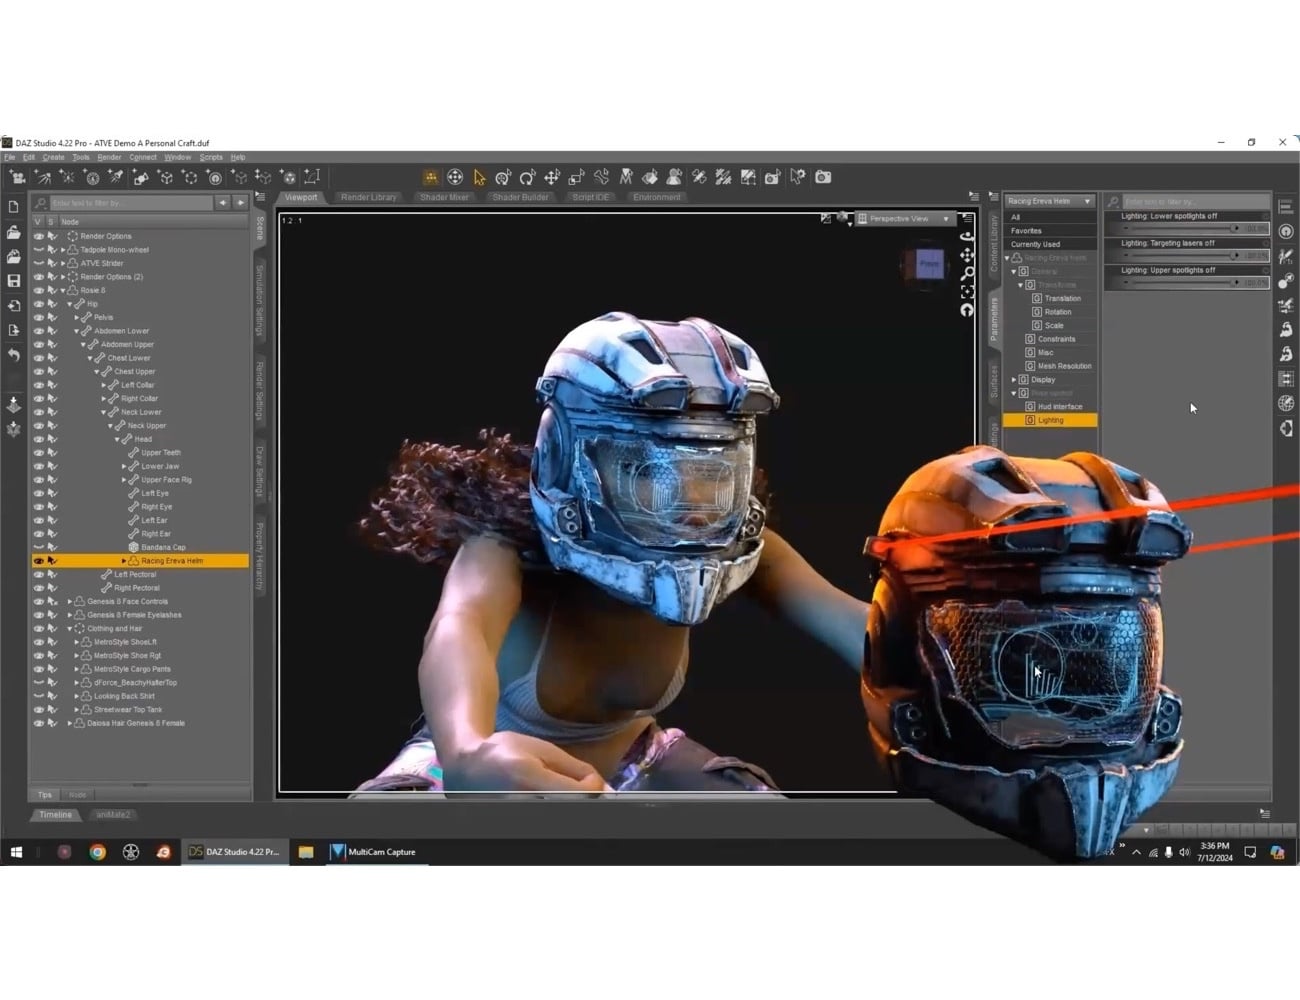
Task: Show the hidden Tadpole Mono-wheel node
Action: (x=39, y=250)
